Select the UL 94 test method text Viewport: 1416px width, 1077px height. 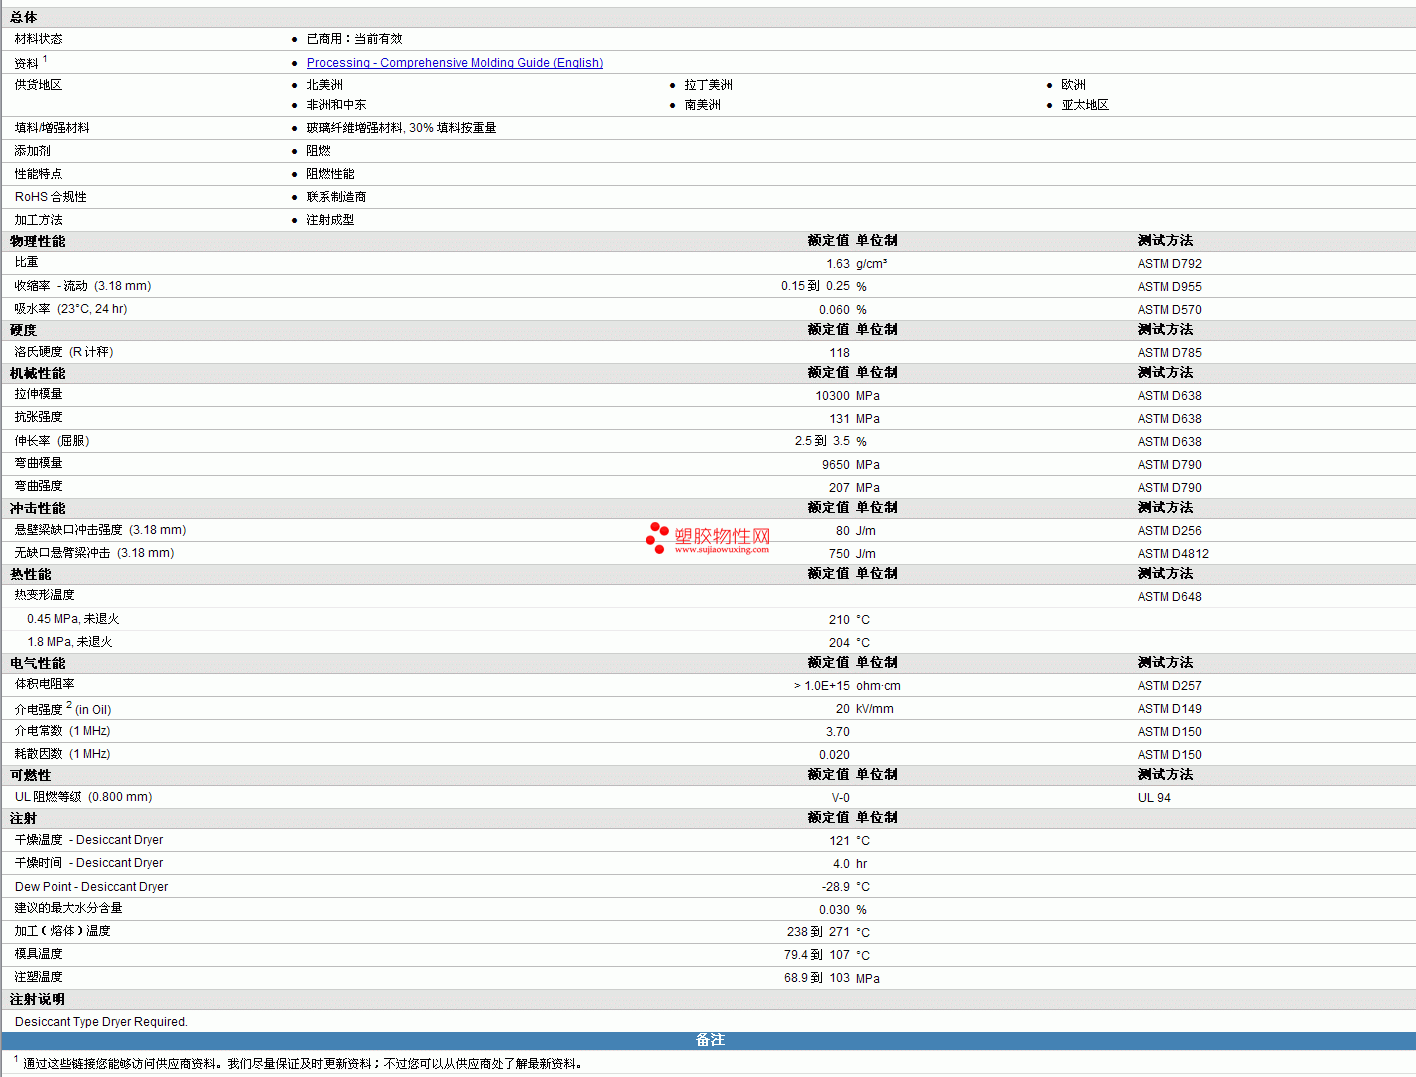[1154, 798]
